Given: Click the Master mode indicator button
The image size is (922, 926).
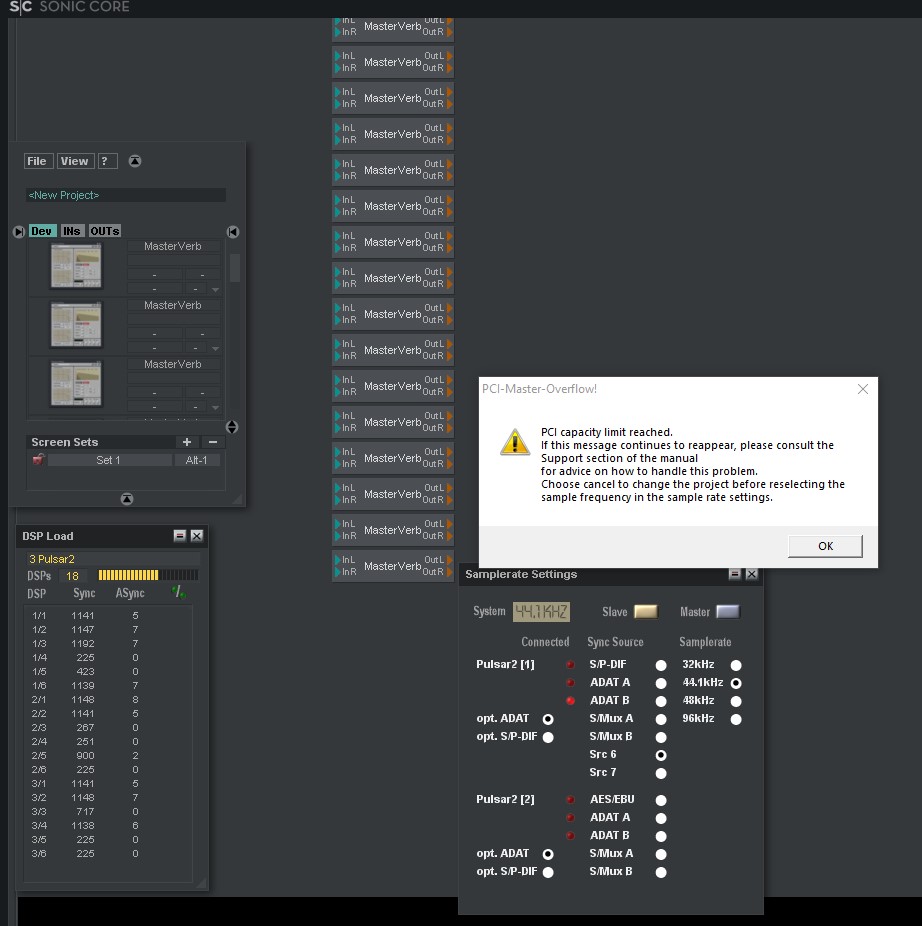Looking at the screenshot, I should click(x=728, y=612).
